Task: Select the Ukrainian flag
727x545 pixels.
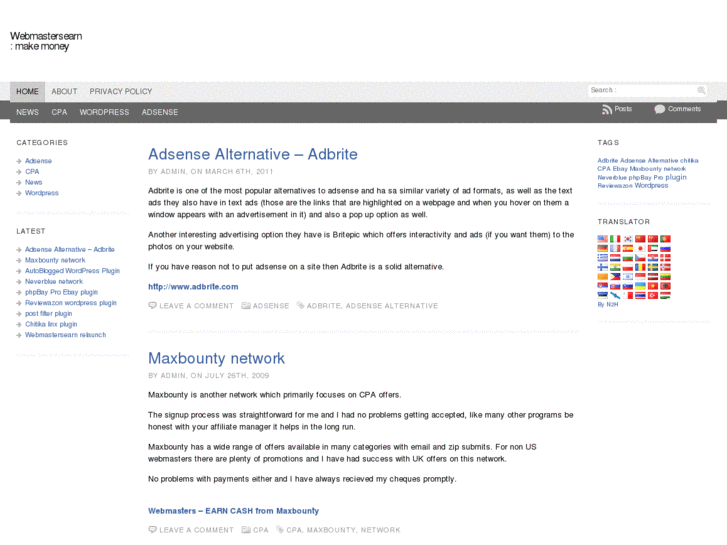Action: coord(640,286)
